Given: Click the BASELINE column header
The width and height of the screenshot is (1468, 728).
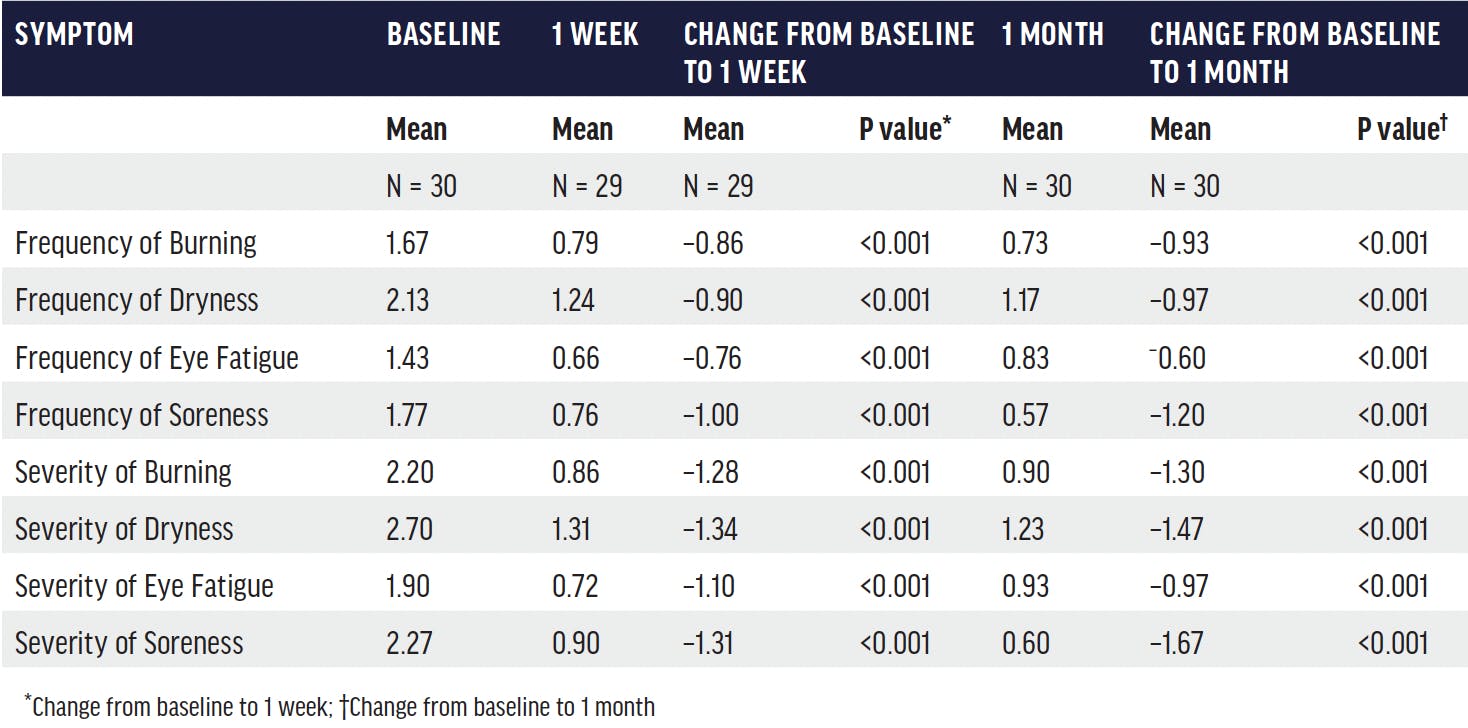Looking at the screenshot, I should point(443,35).
